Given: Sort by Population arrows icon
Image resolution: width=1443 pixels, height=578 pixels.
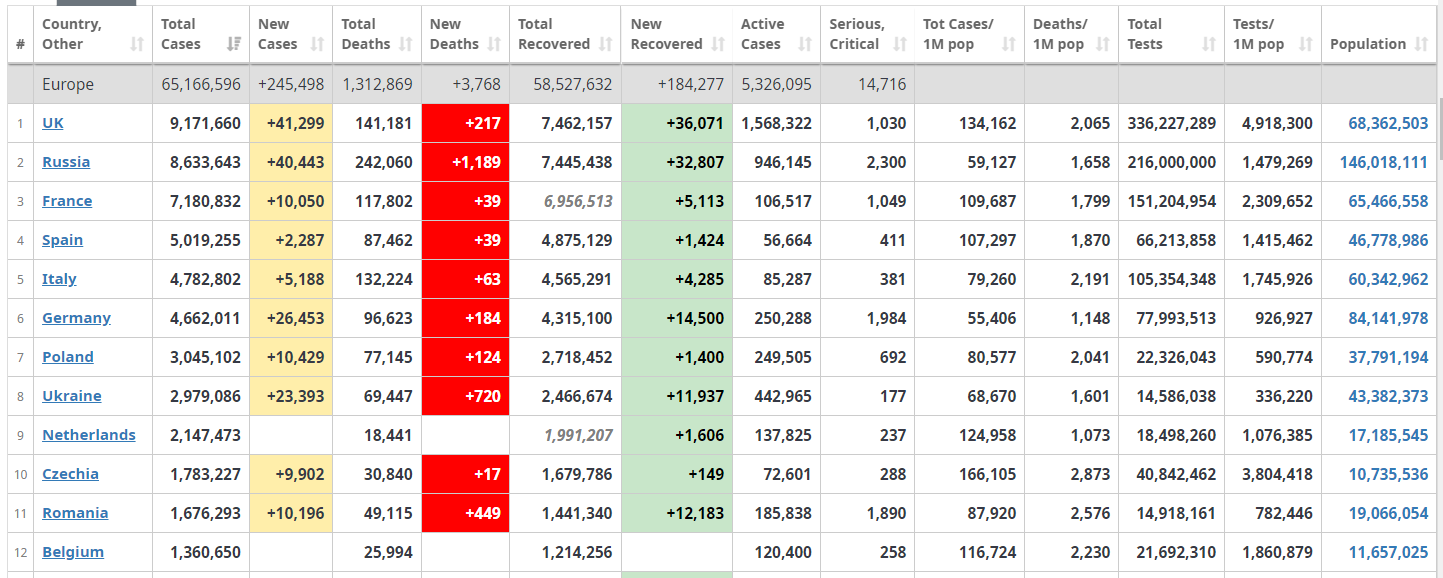Looking at the screenshot, I should [1421, 44].
